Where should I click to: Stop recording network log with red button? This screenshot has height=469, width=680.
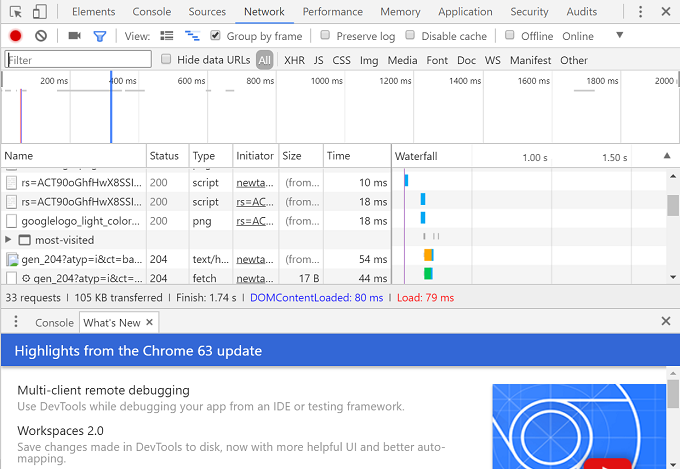tap(16, 36)
